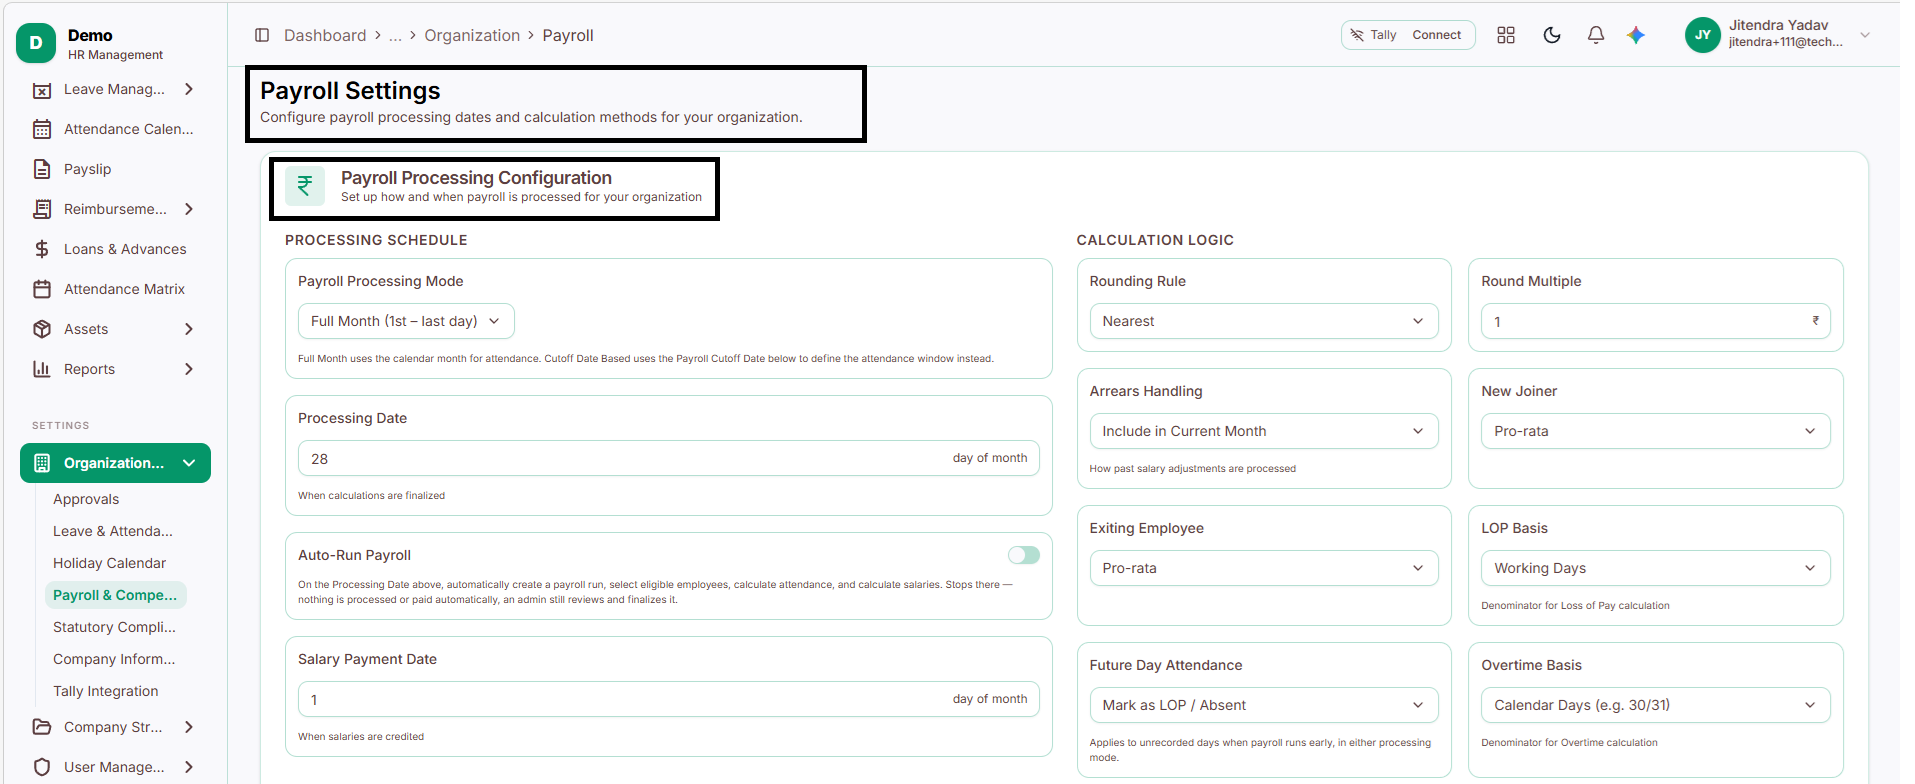Click the JY user avatar
Viewport: 1915px width, 784px height.
point(1703,35)
